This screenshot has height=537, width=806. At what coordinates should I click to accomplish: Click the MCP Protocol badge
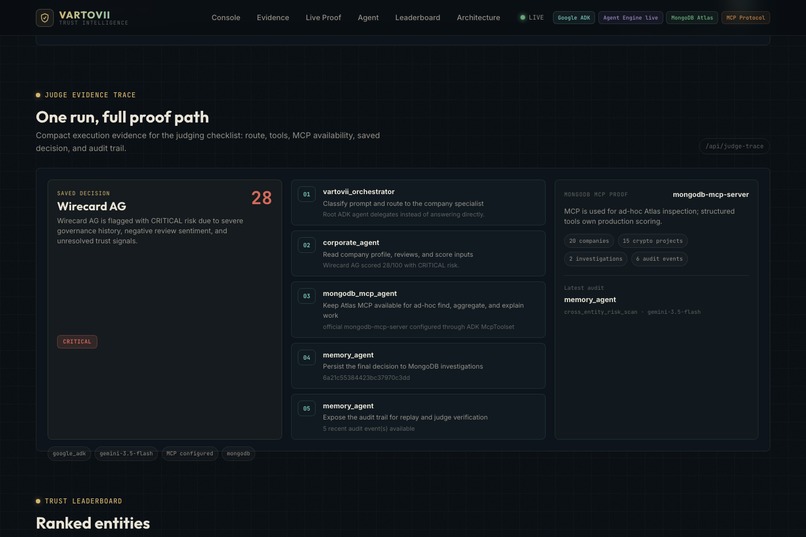tap(745, 17)
